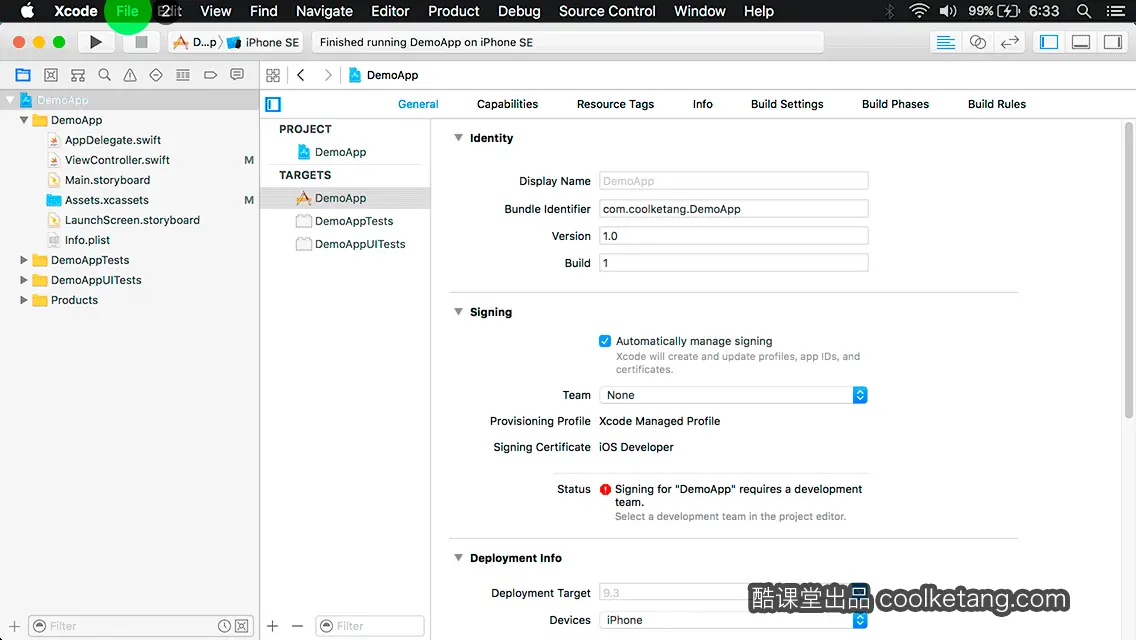Add a file using navigator plus button
This screenshot has width=1136, height=640.
click(14, 626)
